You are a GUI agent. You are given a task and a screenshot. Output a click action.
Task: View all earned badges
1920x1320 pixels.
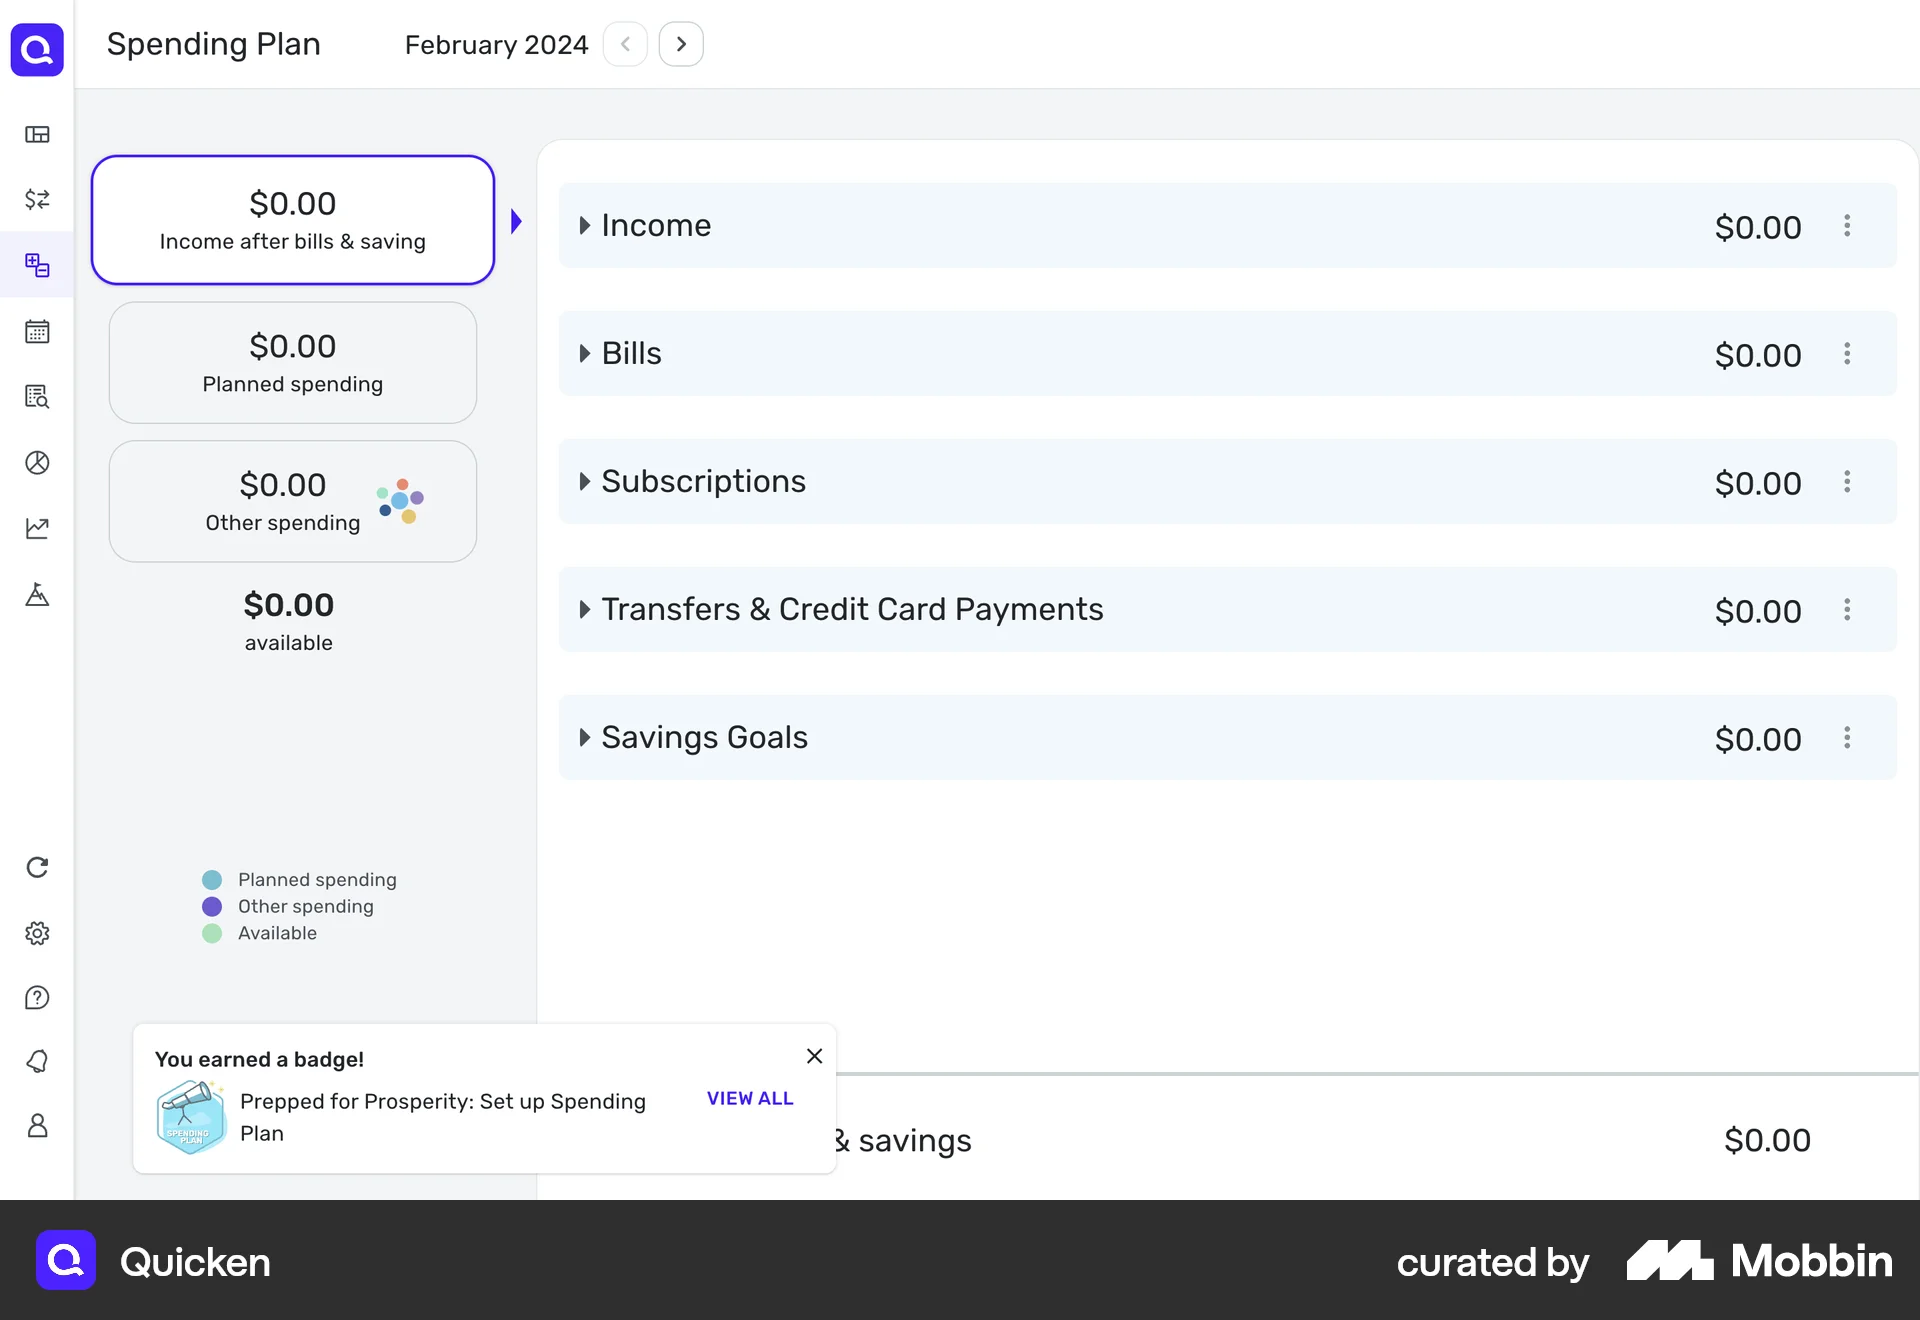tap(749, 1098)
